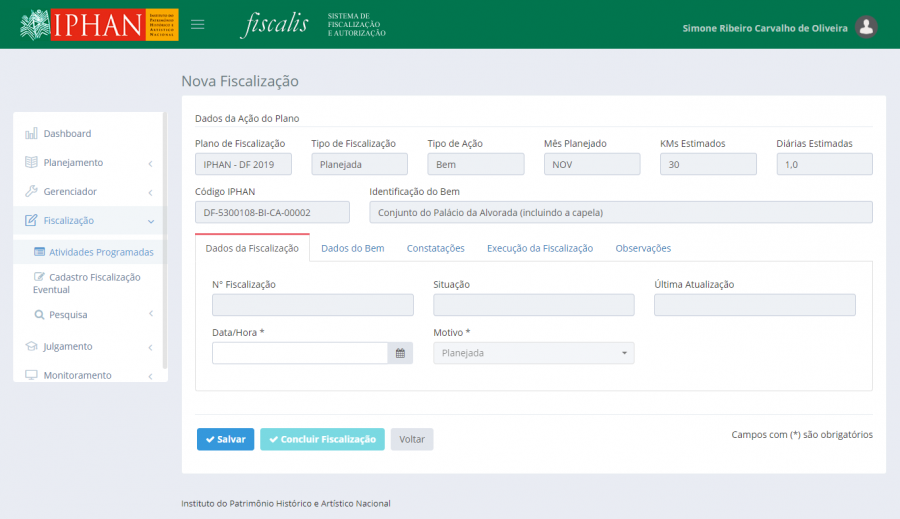900x519 pixels.
Task: Click the Data/Hora input field
Action: click(x=299, y=353)
